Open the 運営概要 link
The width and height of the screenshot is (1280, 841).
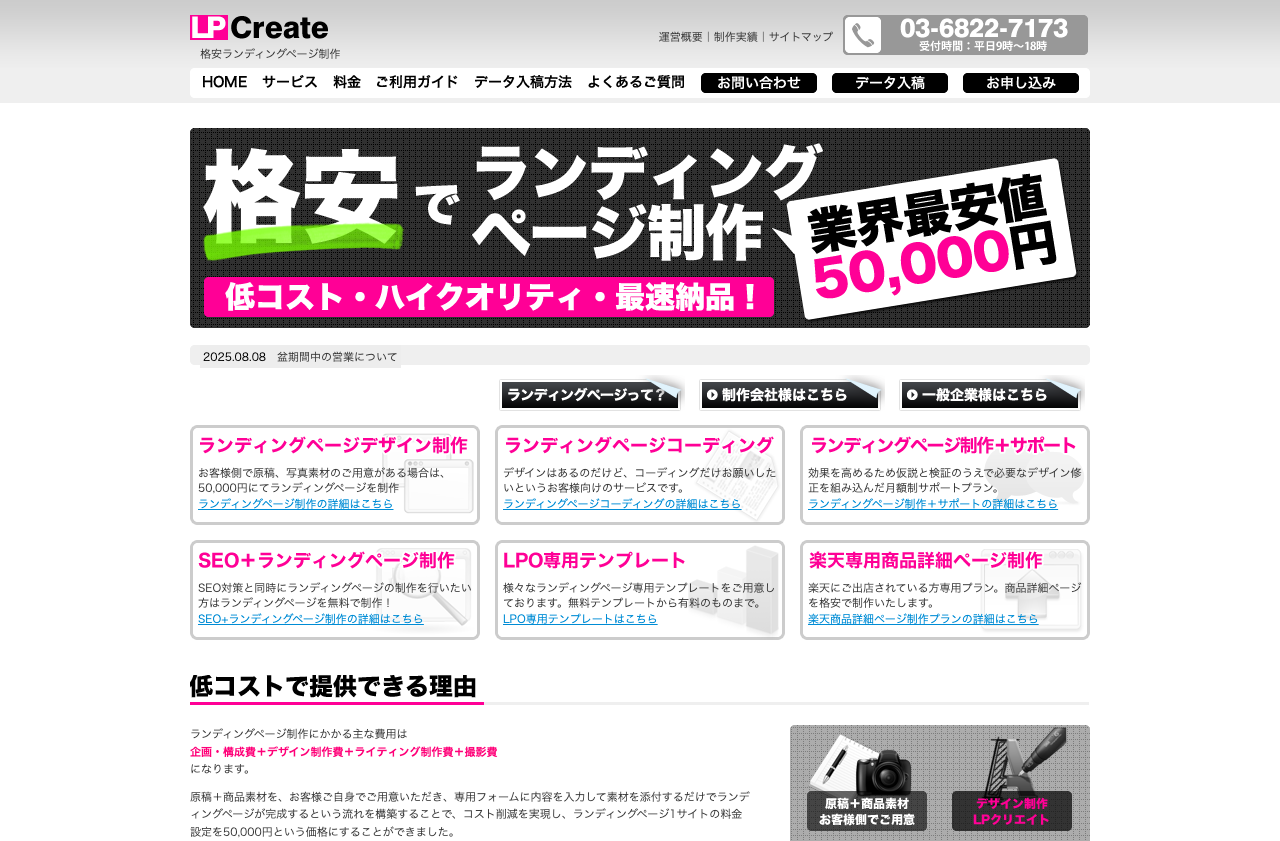tap(680, 37)
